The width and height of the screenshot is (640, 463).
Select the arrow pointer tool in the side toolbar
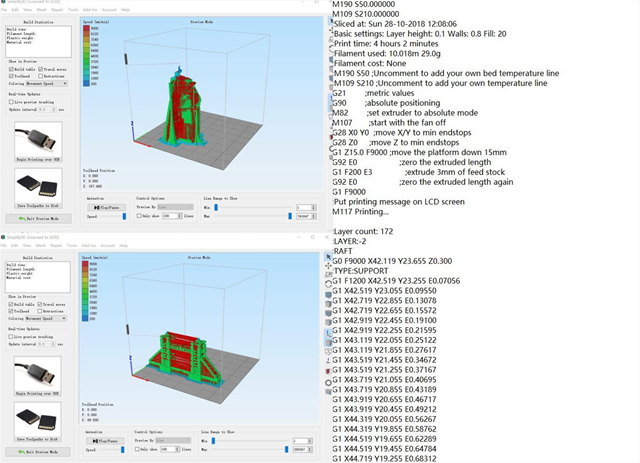[330, 258]
